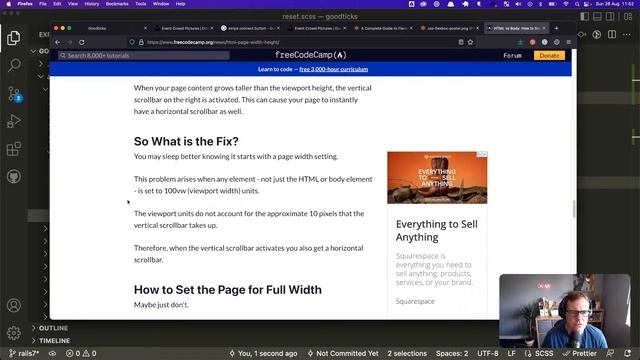Open freeCodeCamp Forum link
This screenshot has width=640, height=360.
click(512, 56)
